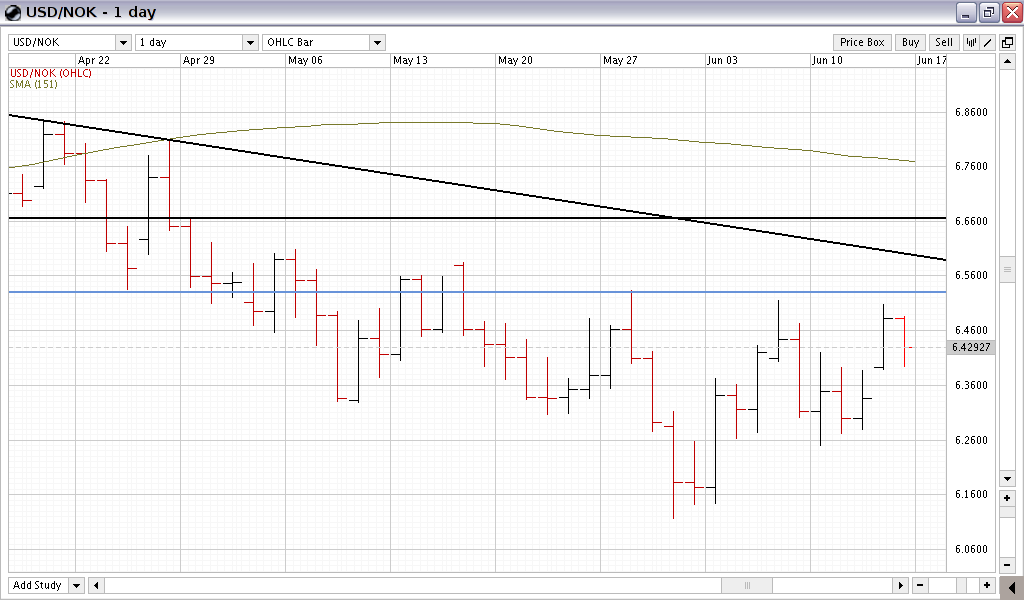Image resolution: width=1024 pixels, height=600 pixels.
Task: Click the vertical scale scroll-down arrow
Action: [1007, 479]
